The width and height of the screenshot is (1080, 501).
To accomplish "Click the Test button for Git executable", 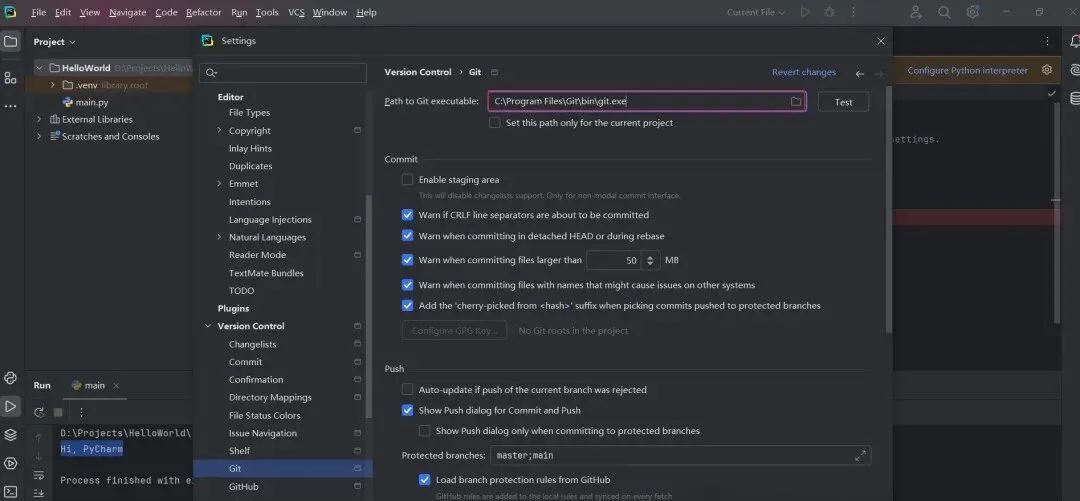I will (x=843, y=102).
